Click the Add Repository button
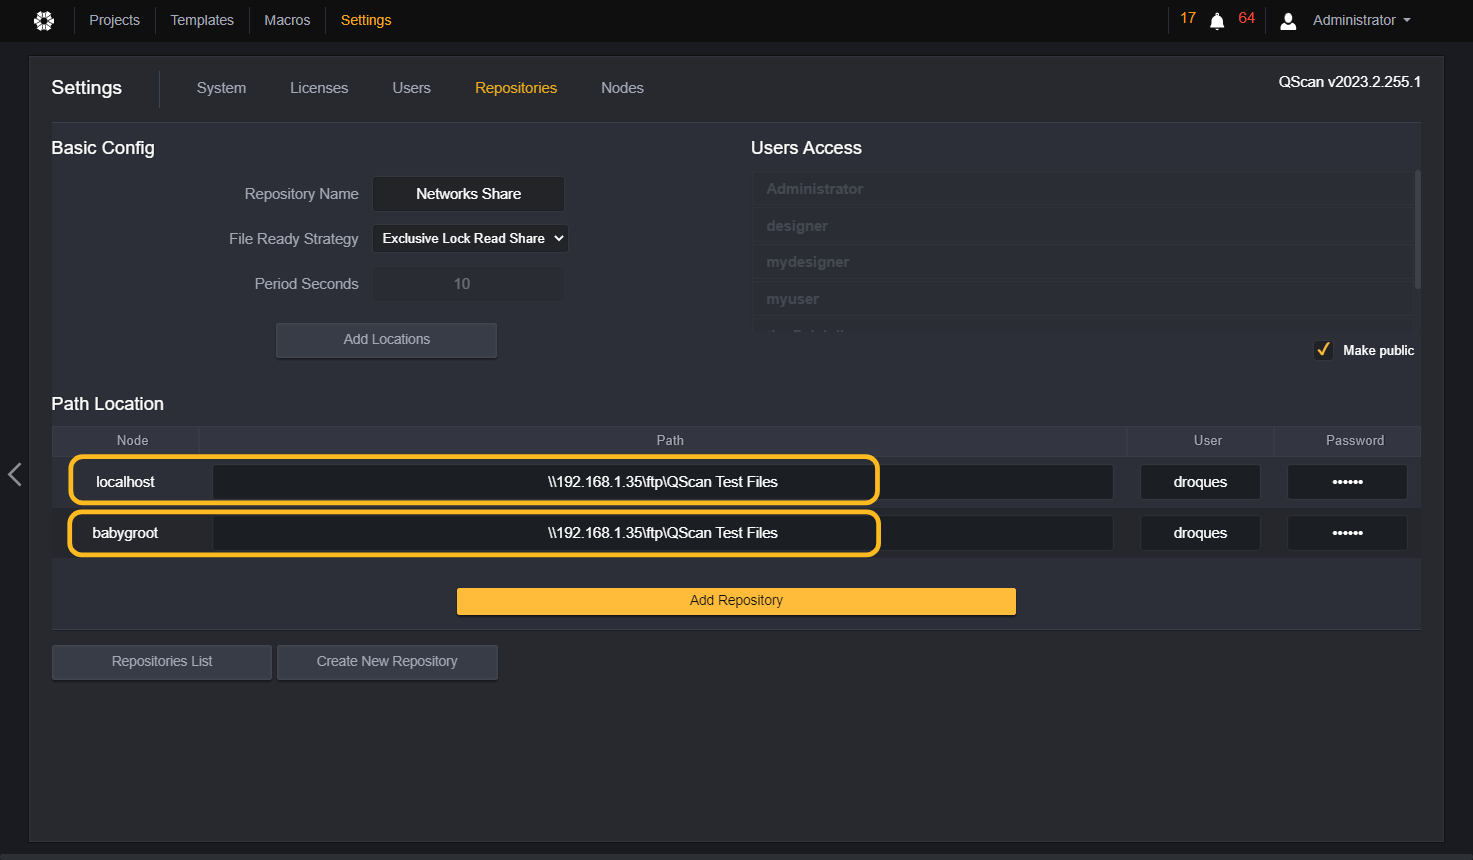The height and width of the screenshot is (860, 1473). (736, 601)
